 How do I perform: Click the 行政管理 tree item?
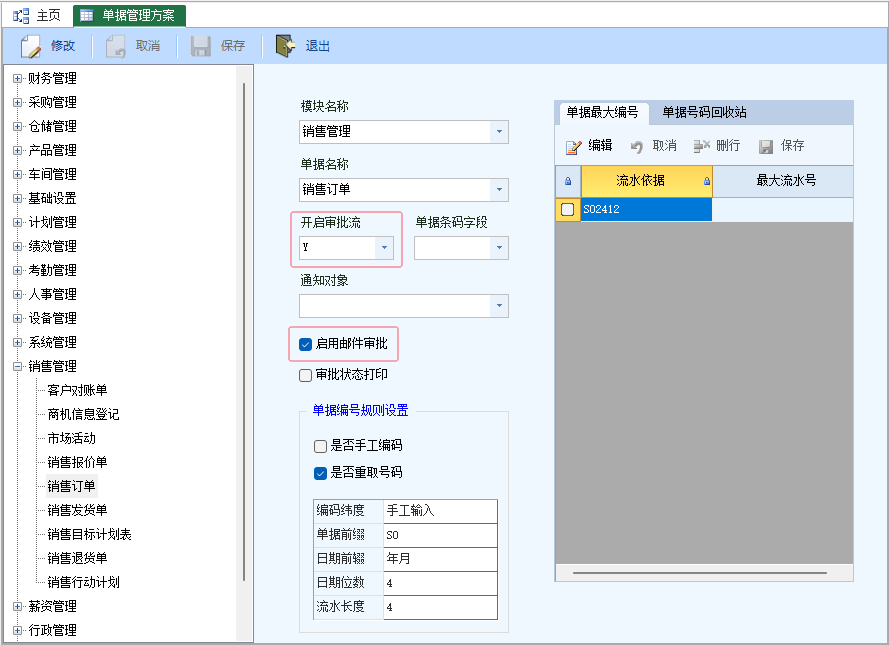coord(52,630)
